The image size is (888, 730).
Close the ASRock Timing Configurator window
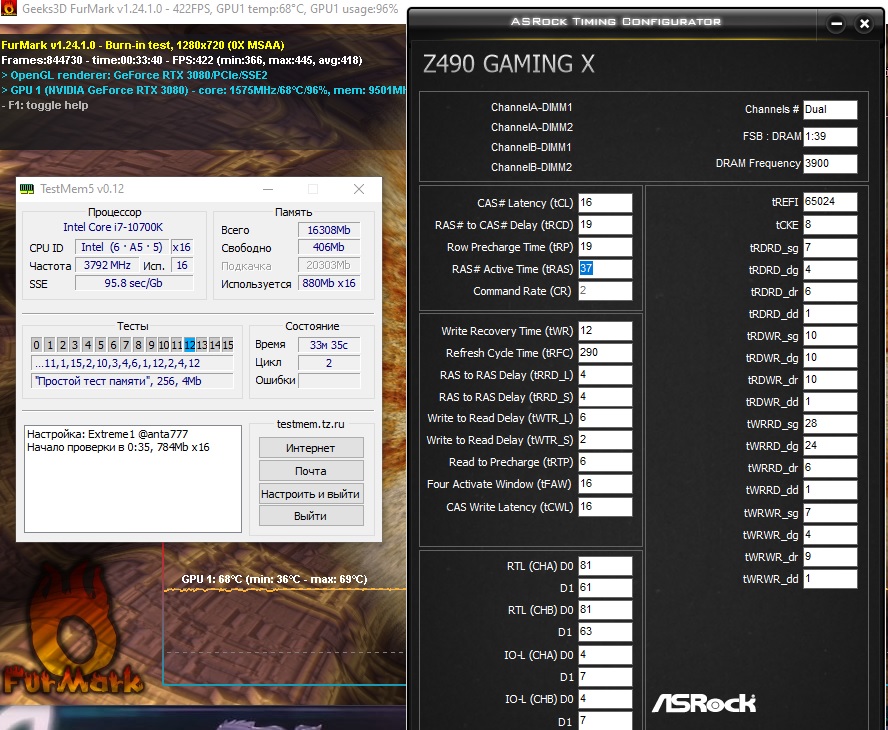[x=864, y=24]
